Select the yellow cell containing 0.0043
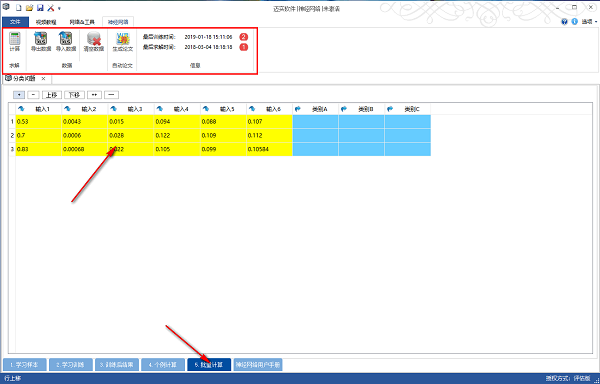The width and height of the screenshot is (600, 384). click(85, 122)
